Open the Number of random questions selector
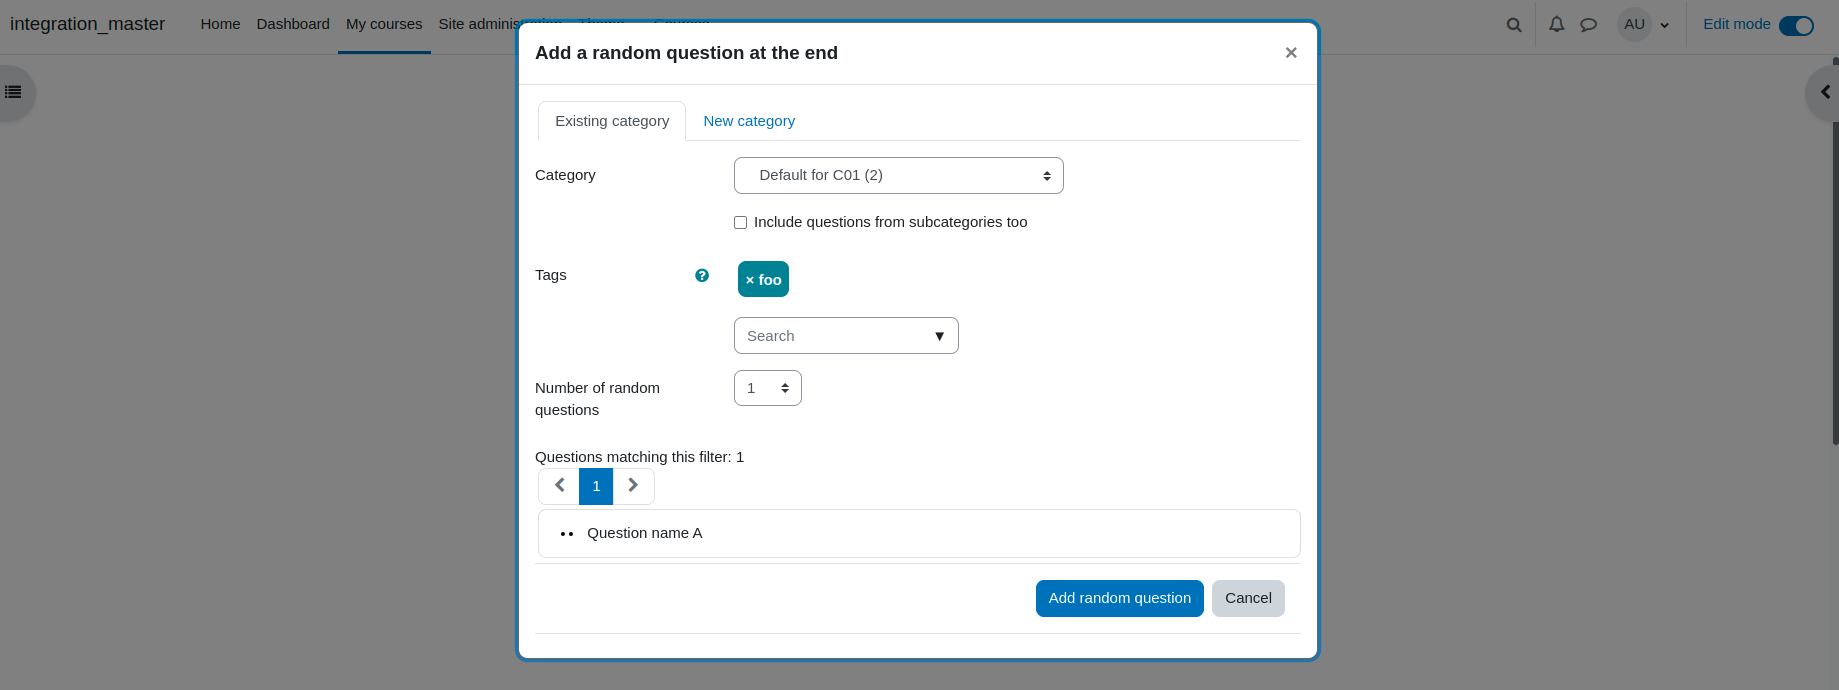The width and height of the screenshot is (1839, 690). (767, 388)
